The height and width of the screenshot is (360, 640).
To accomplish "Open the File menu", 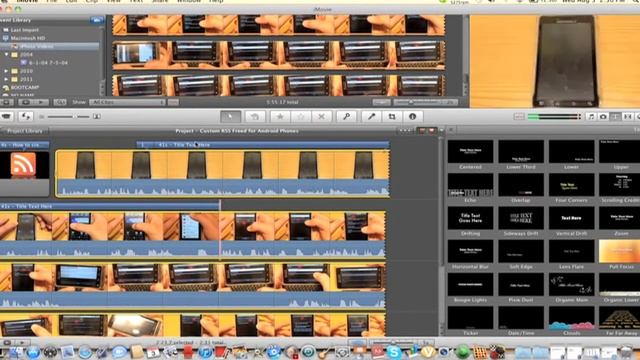I will click(x=51, y=1).
